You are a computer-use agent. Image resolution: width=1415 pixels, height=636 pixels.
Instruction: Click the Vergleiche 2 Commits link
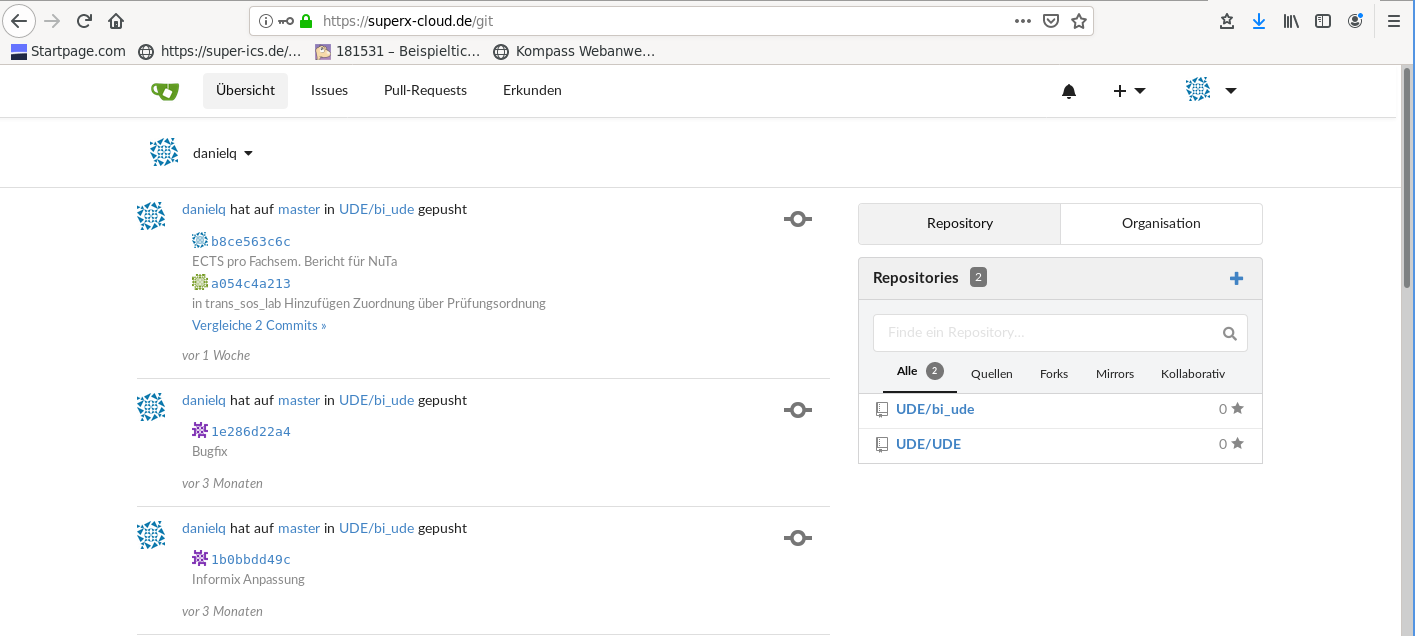[x=259, y=325]
